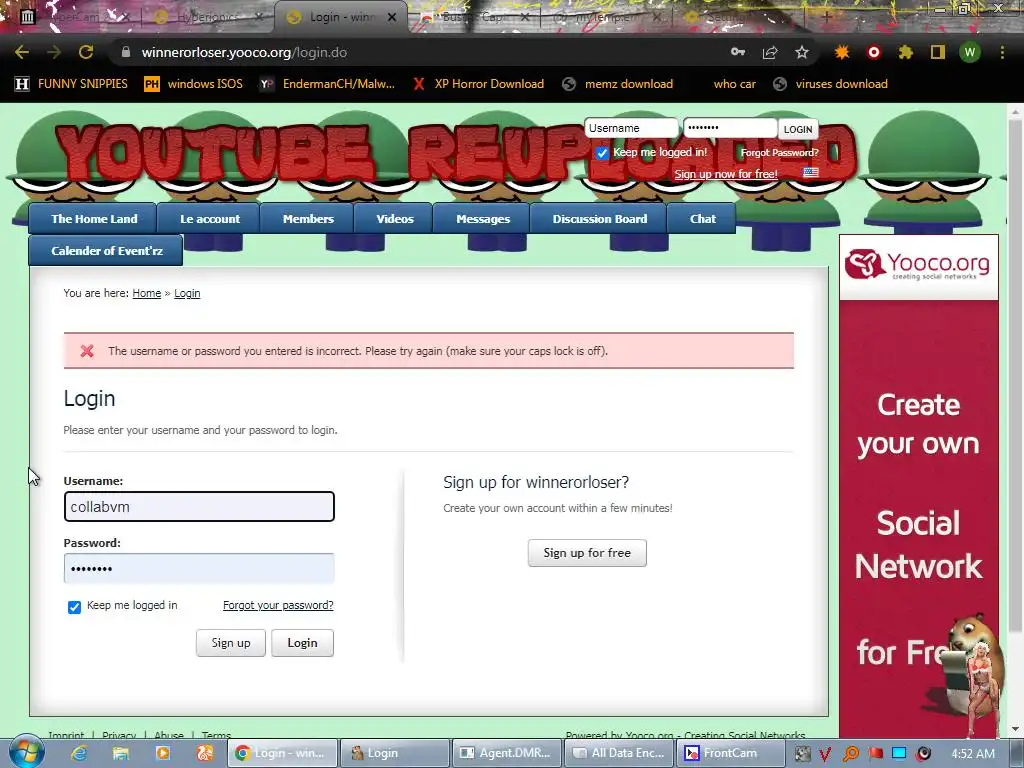Open the windows ISOS bookmark
The width and height of the screenshot is (1024, 768).
tap(193, 84)
